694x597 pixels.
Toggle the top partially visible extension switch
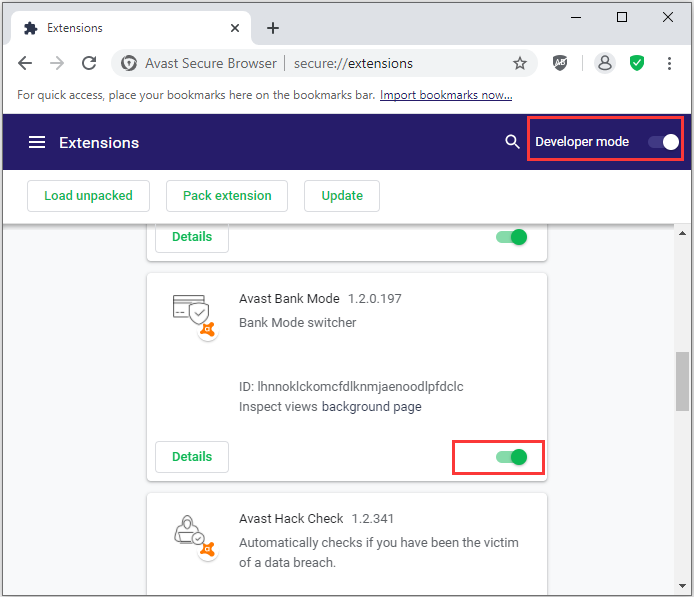tap(512, 237)
